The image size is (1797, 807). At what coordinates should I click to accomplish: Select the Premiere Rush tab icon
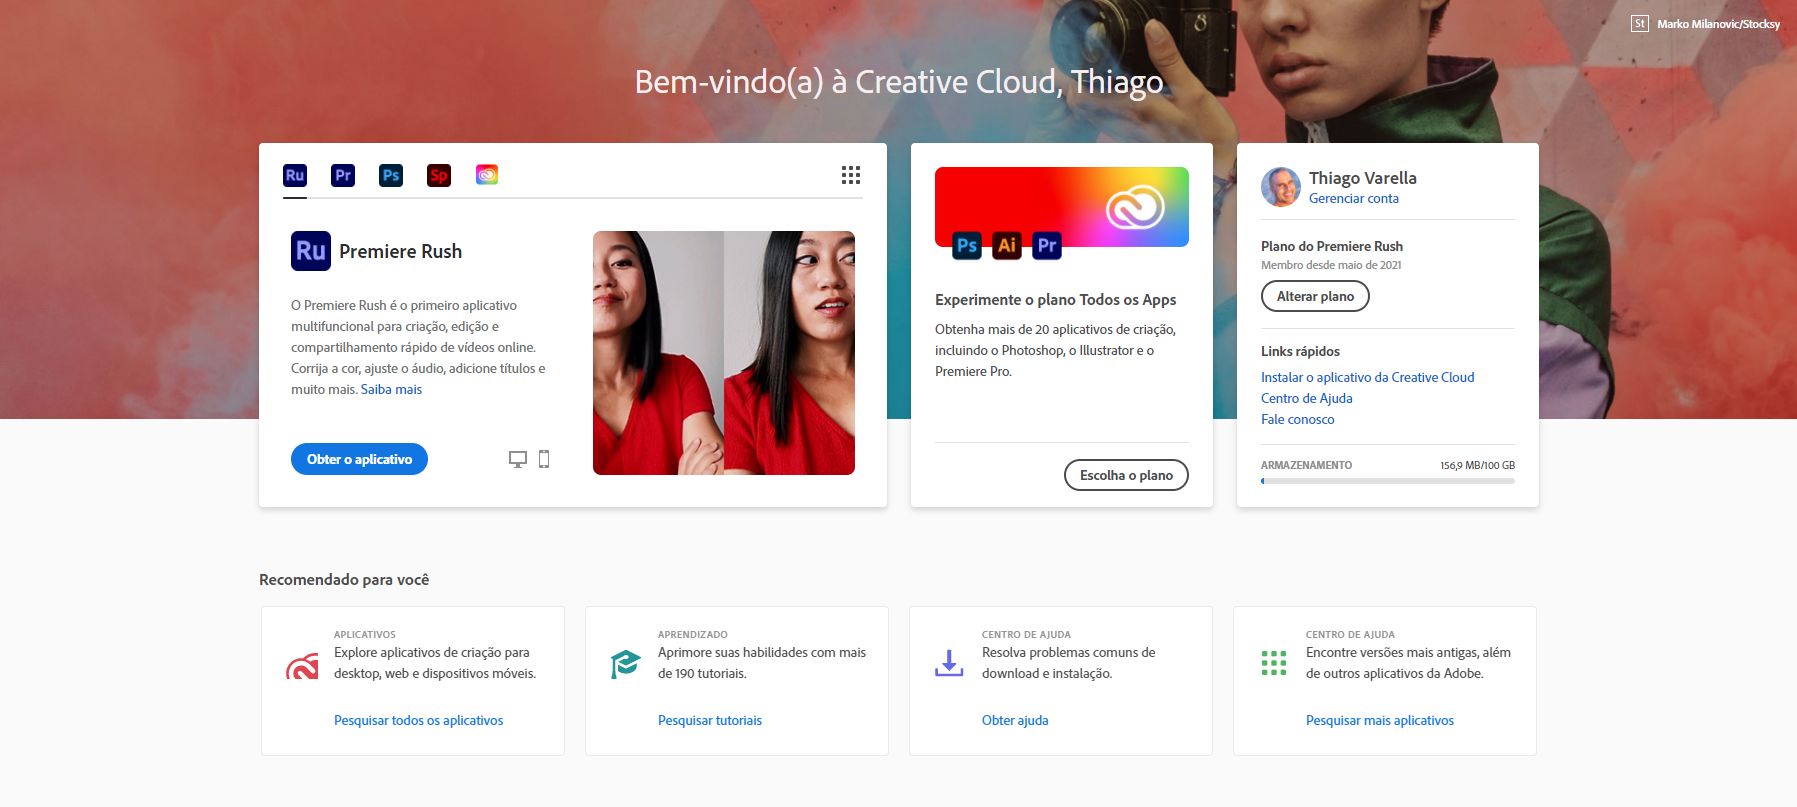295,175
